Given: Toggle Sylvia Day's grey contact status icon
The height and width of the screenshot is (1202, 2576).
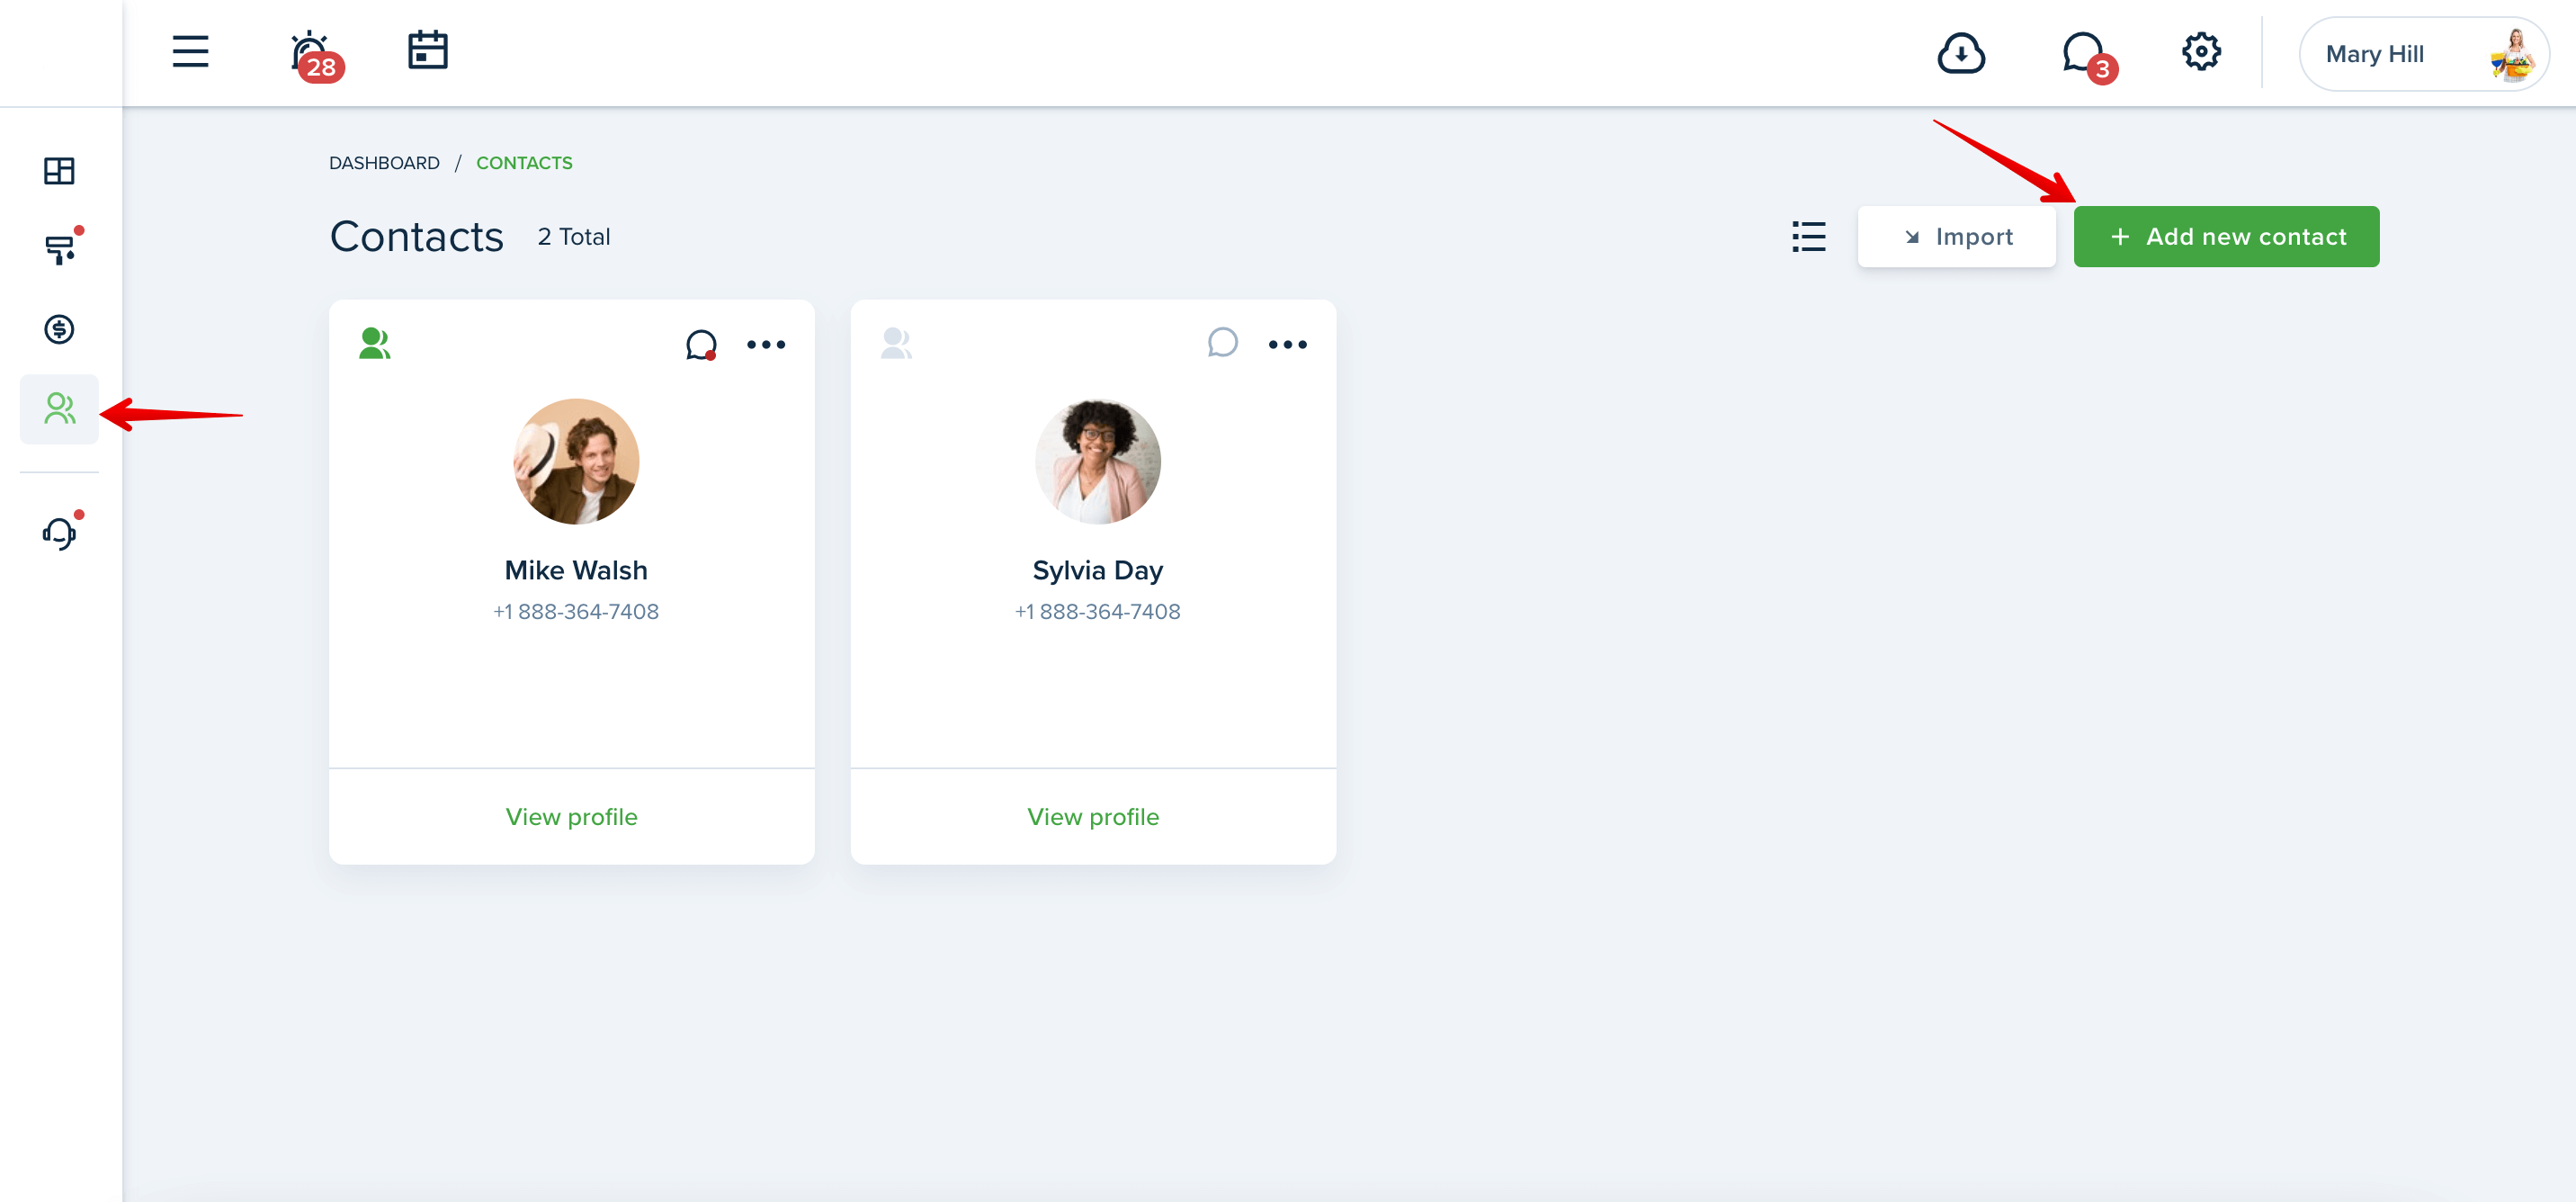Looking at the screenshot, I should [896, 344].
